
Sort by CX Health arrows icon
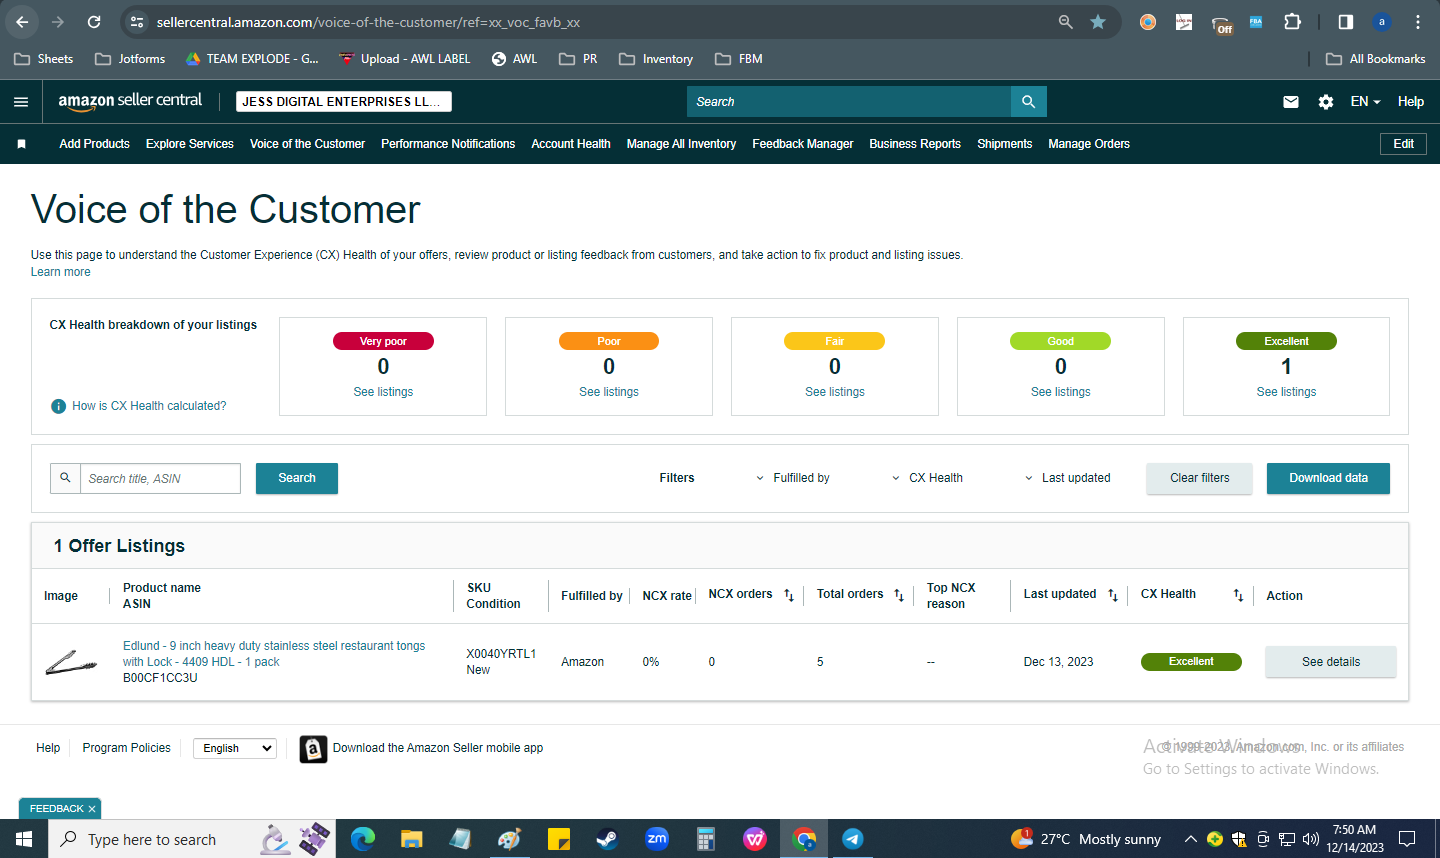click(1238, 595)
